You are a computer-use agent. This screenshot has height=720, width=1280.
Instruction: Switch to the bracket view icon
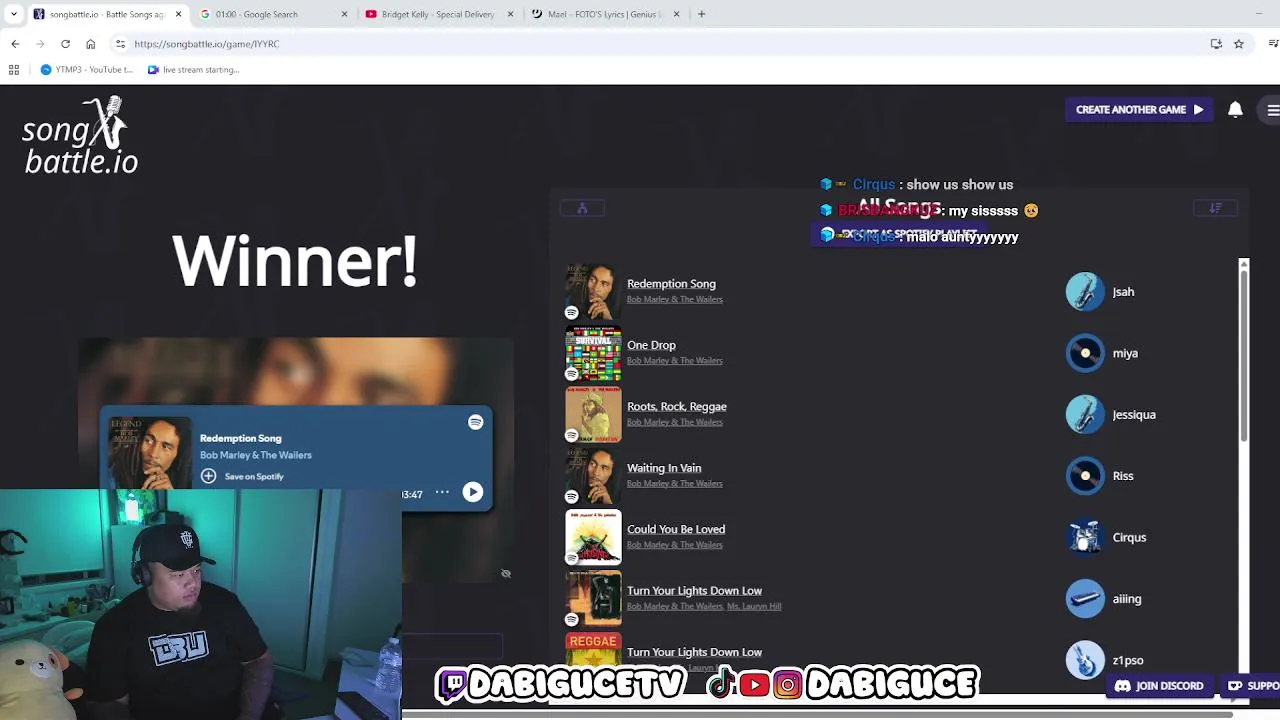[582, 208]
